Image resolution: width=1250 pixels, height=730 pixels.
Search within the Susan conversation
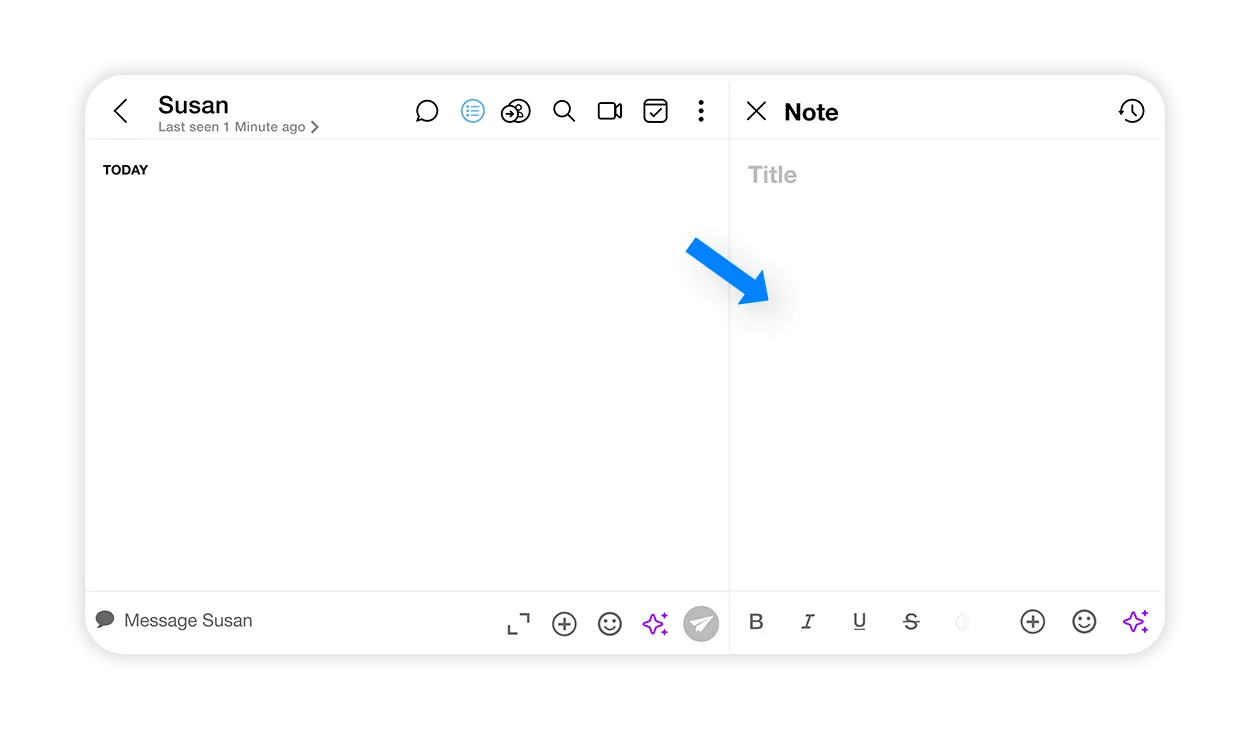564,111
